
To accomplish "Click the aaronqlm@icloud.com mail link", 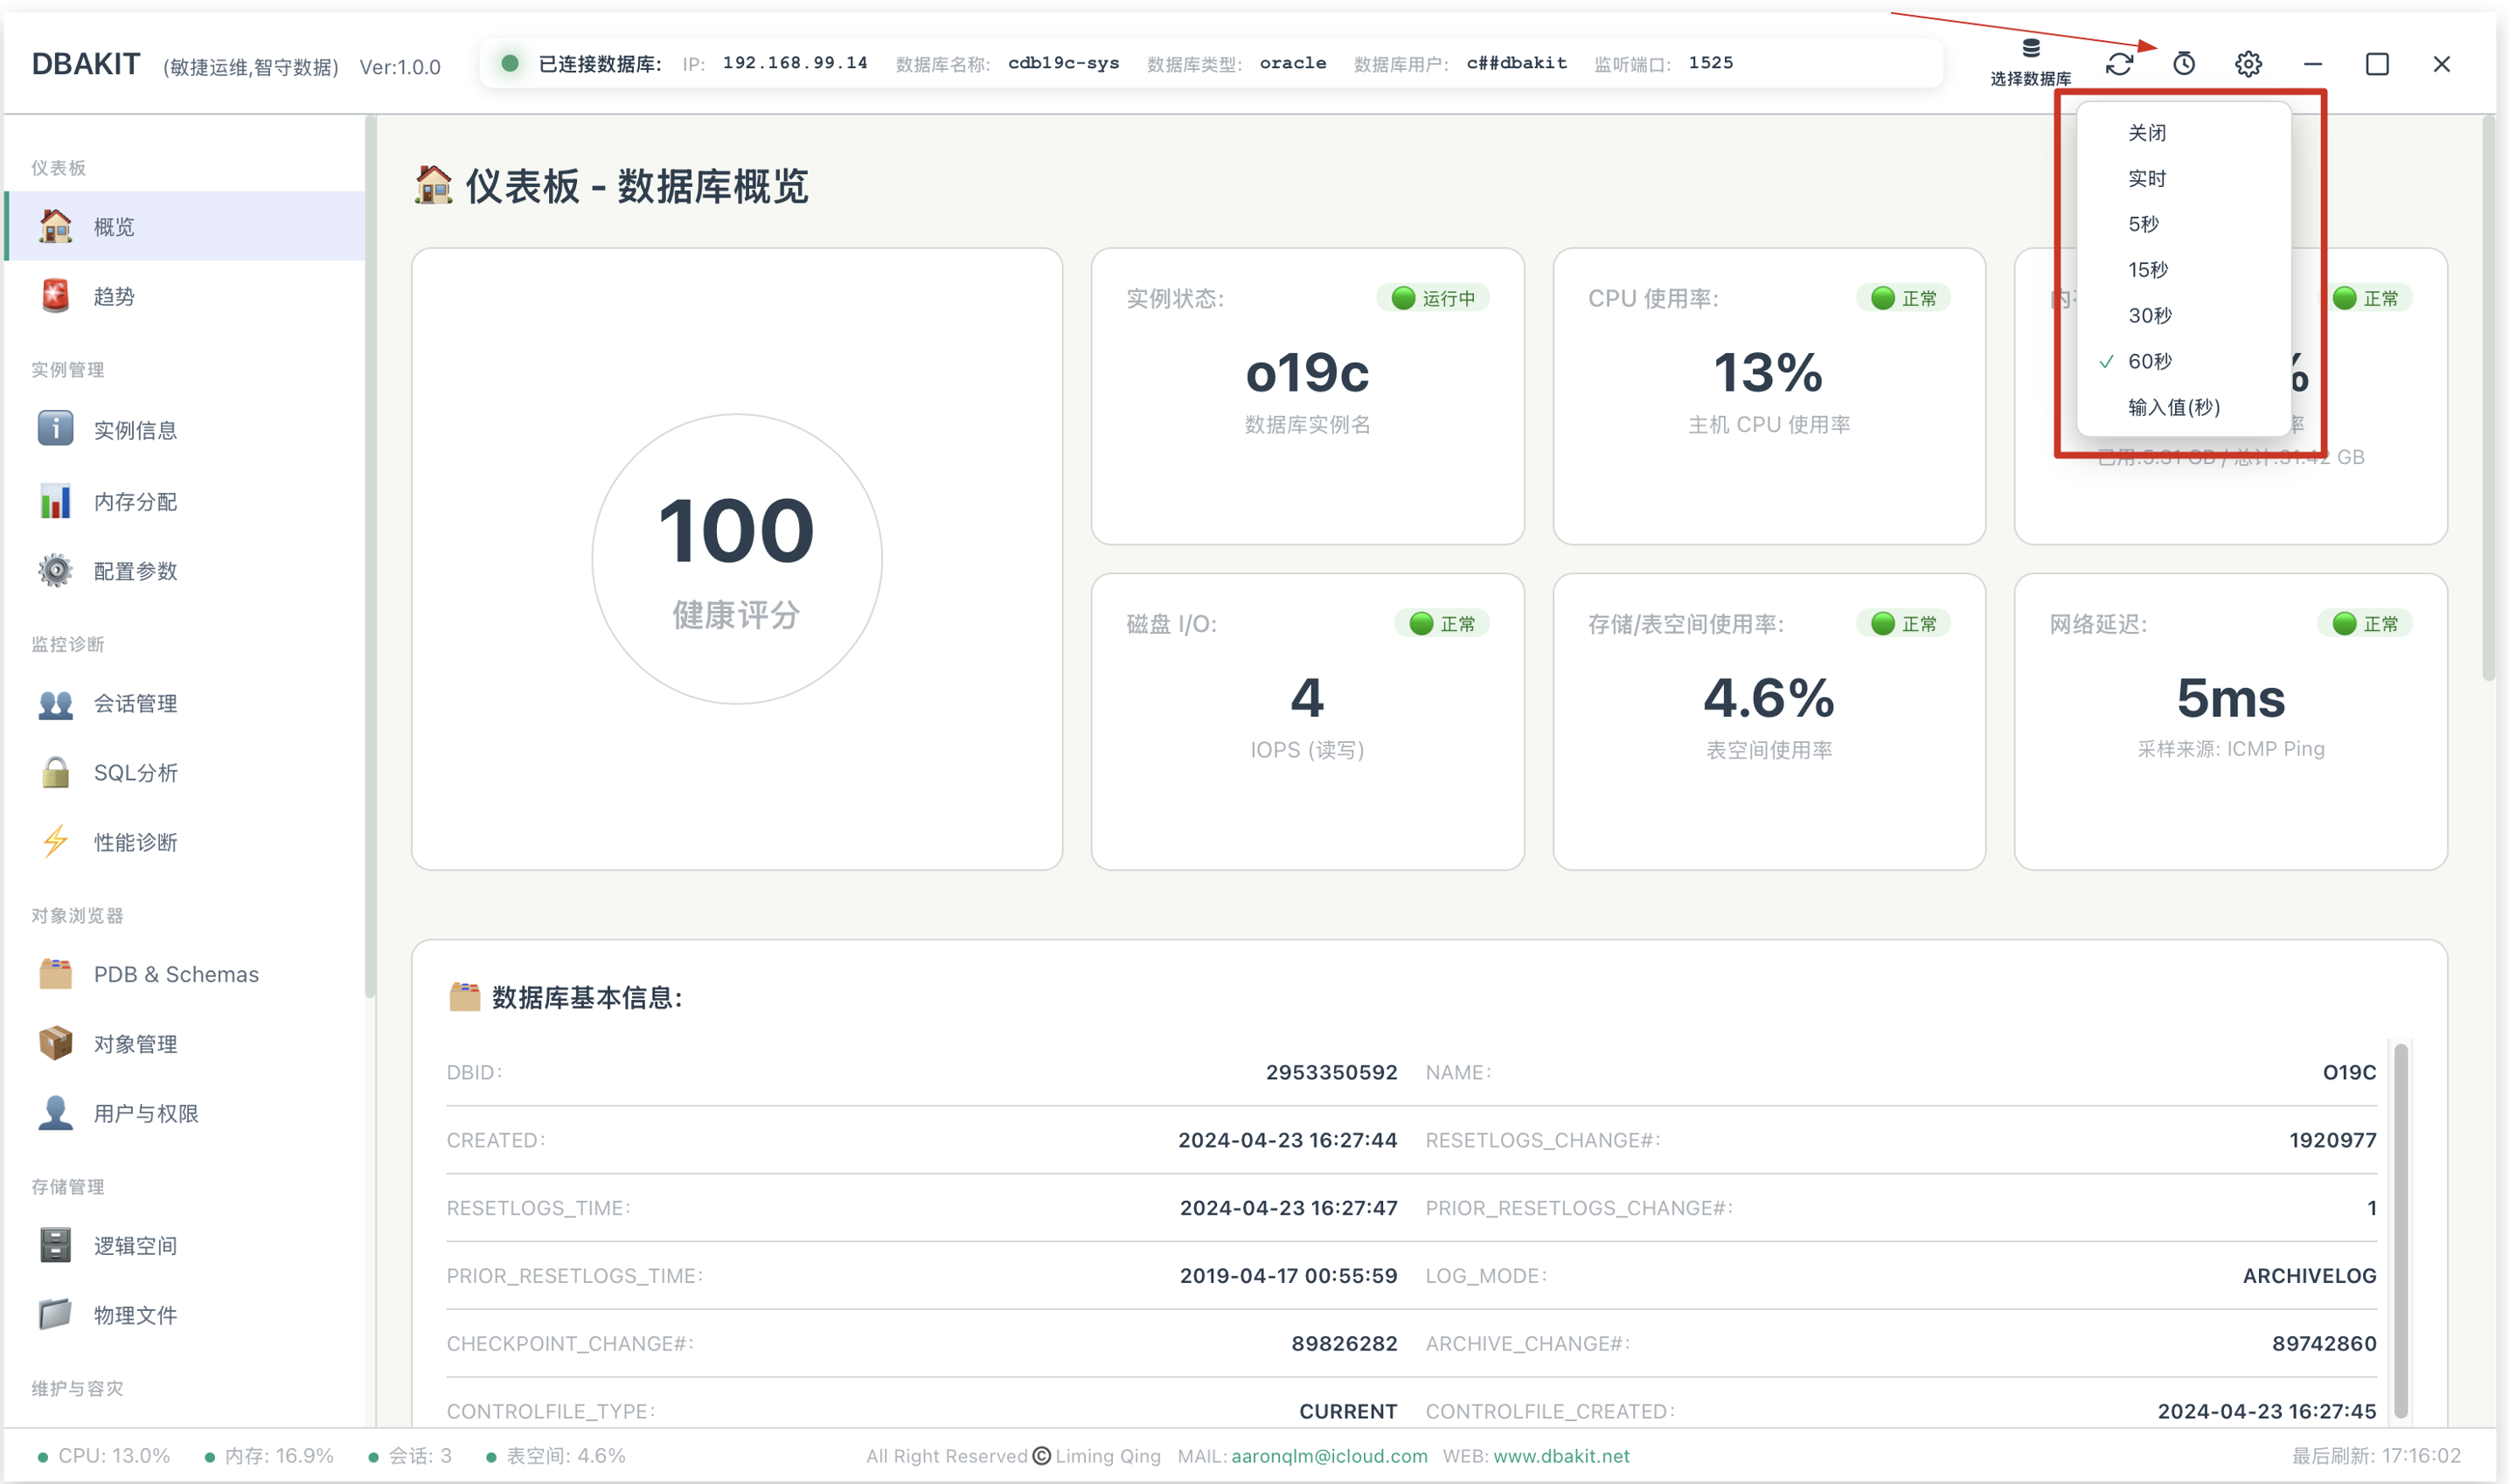I will 1329,1456.
